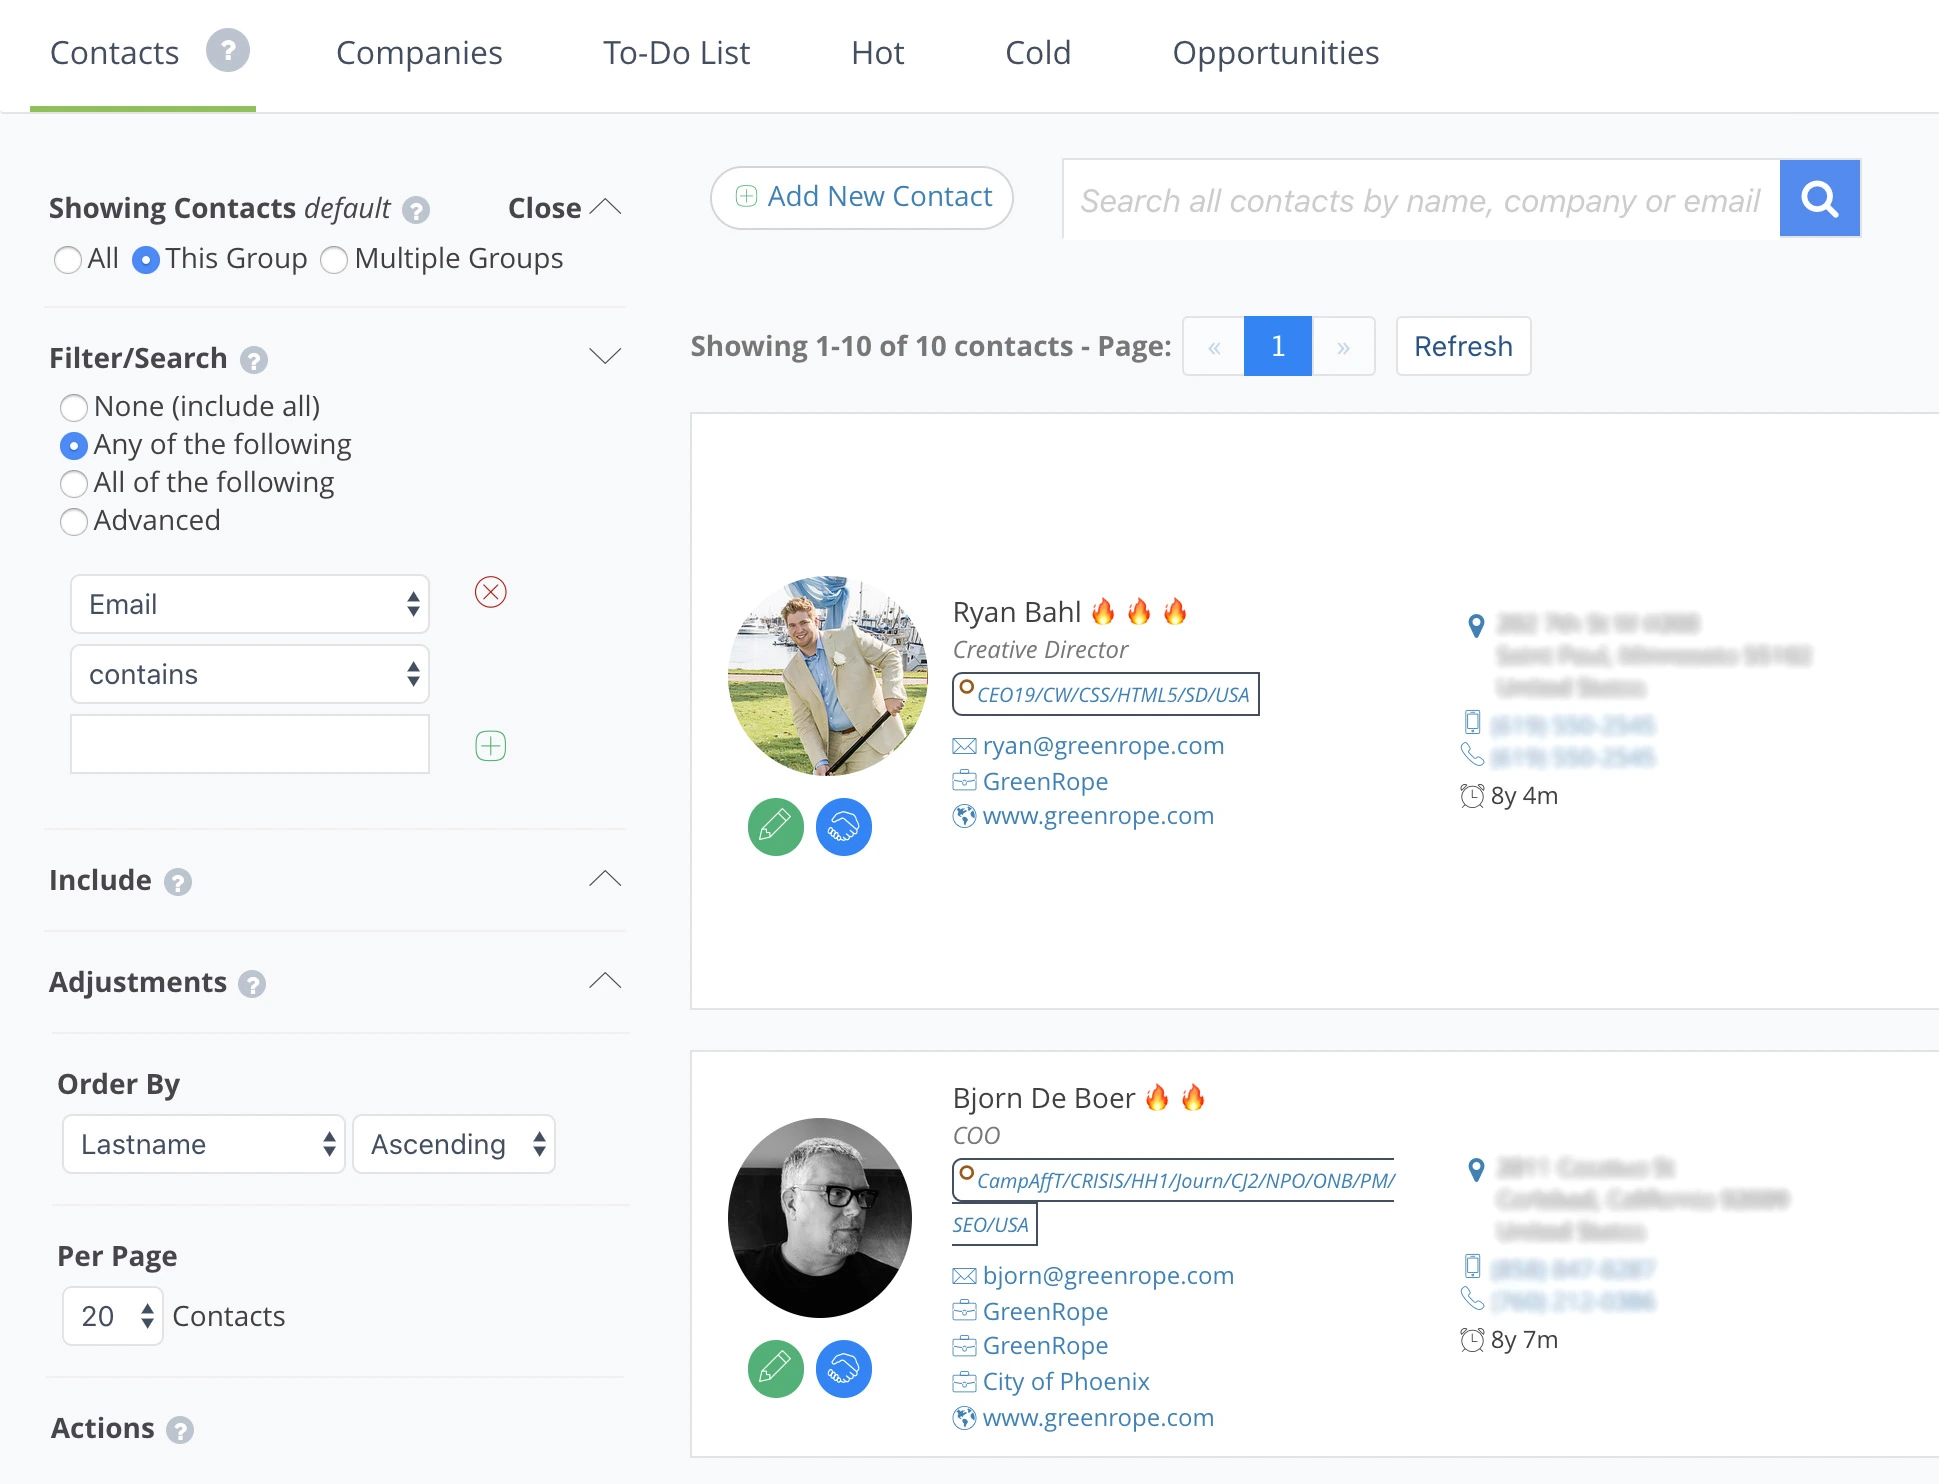Click the globe icon in Ryan Bahl's card
The image size is (1939, 1484).
(964, 816)
